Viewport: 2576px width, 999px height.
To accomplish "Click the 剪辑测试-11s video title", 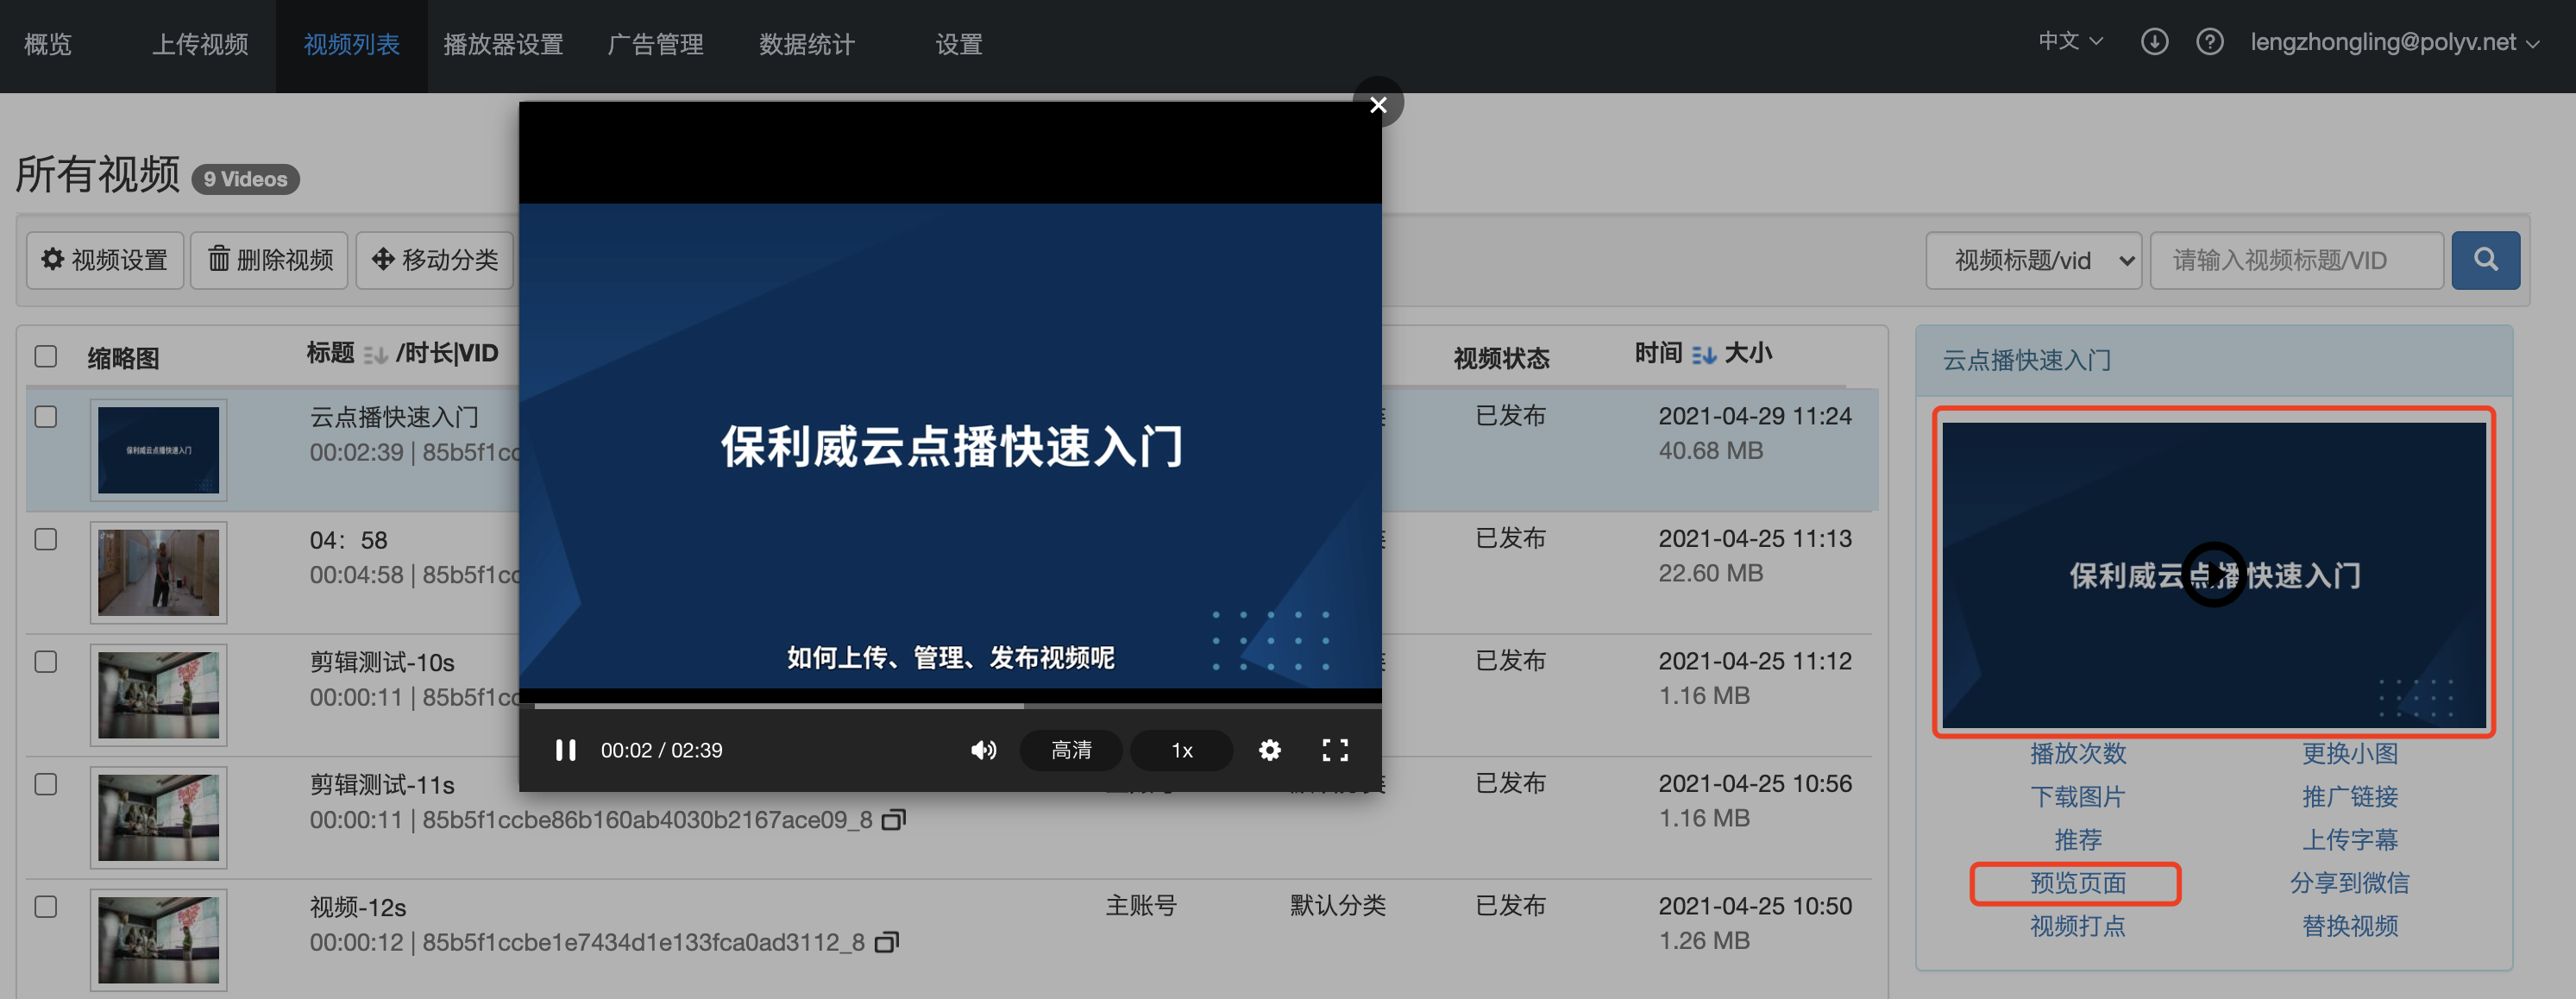I will 382,785.
